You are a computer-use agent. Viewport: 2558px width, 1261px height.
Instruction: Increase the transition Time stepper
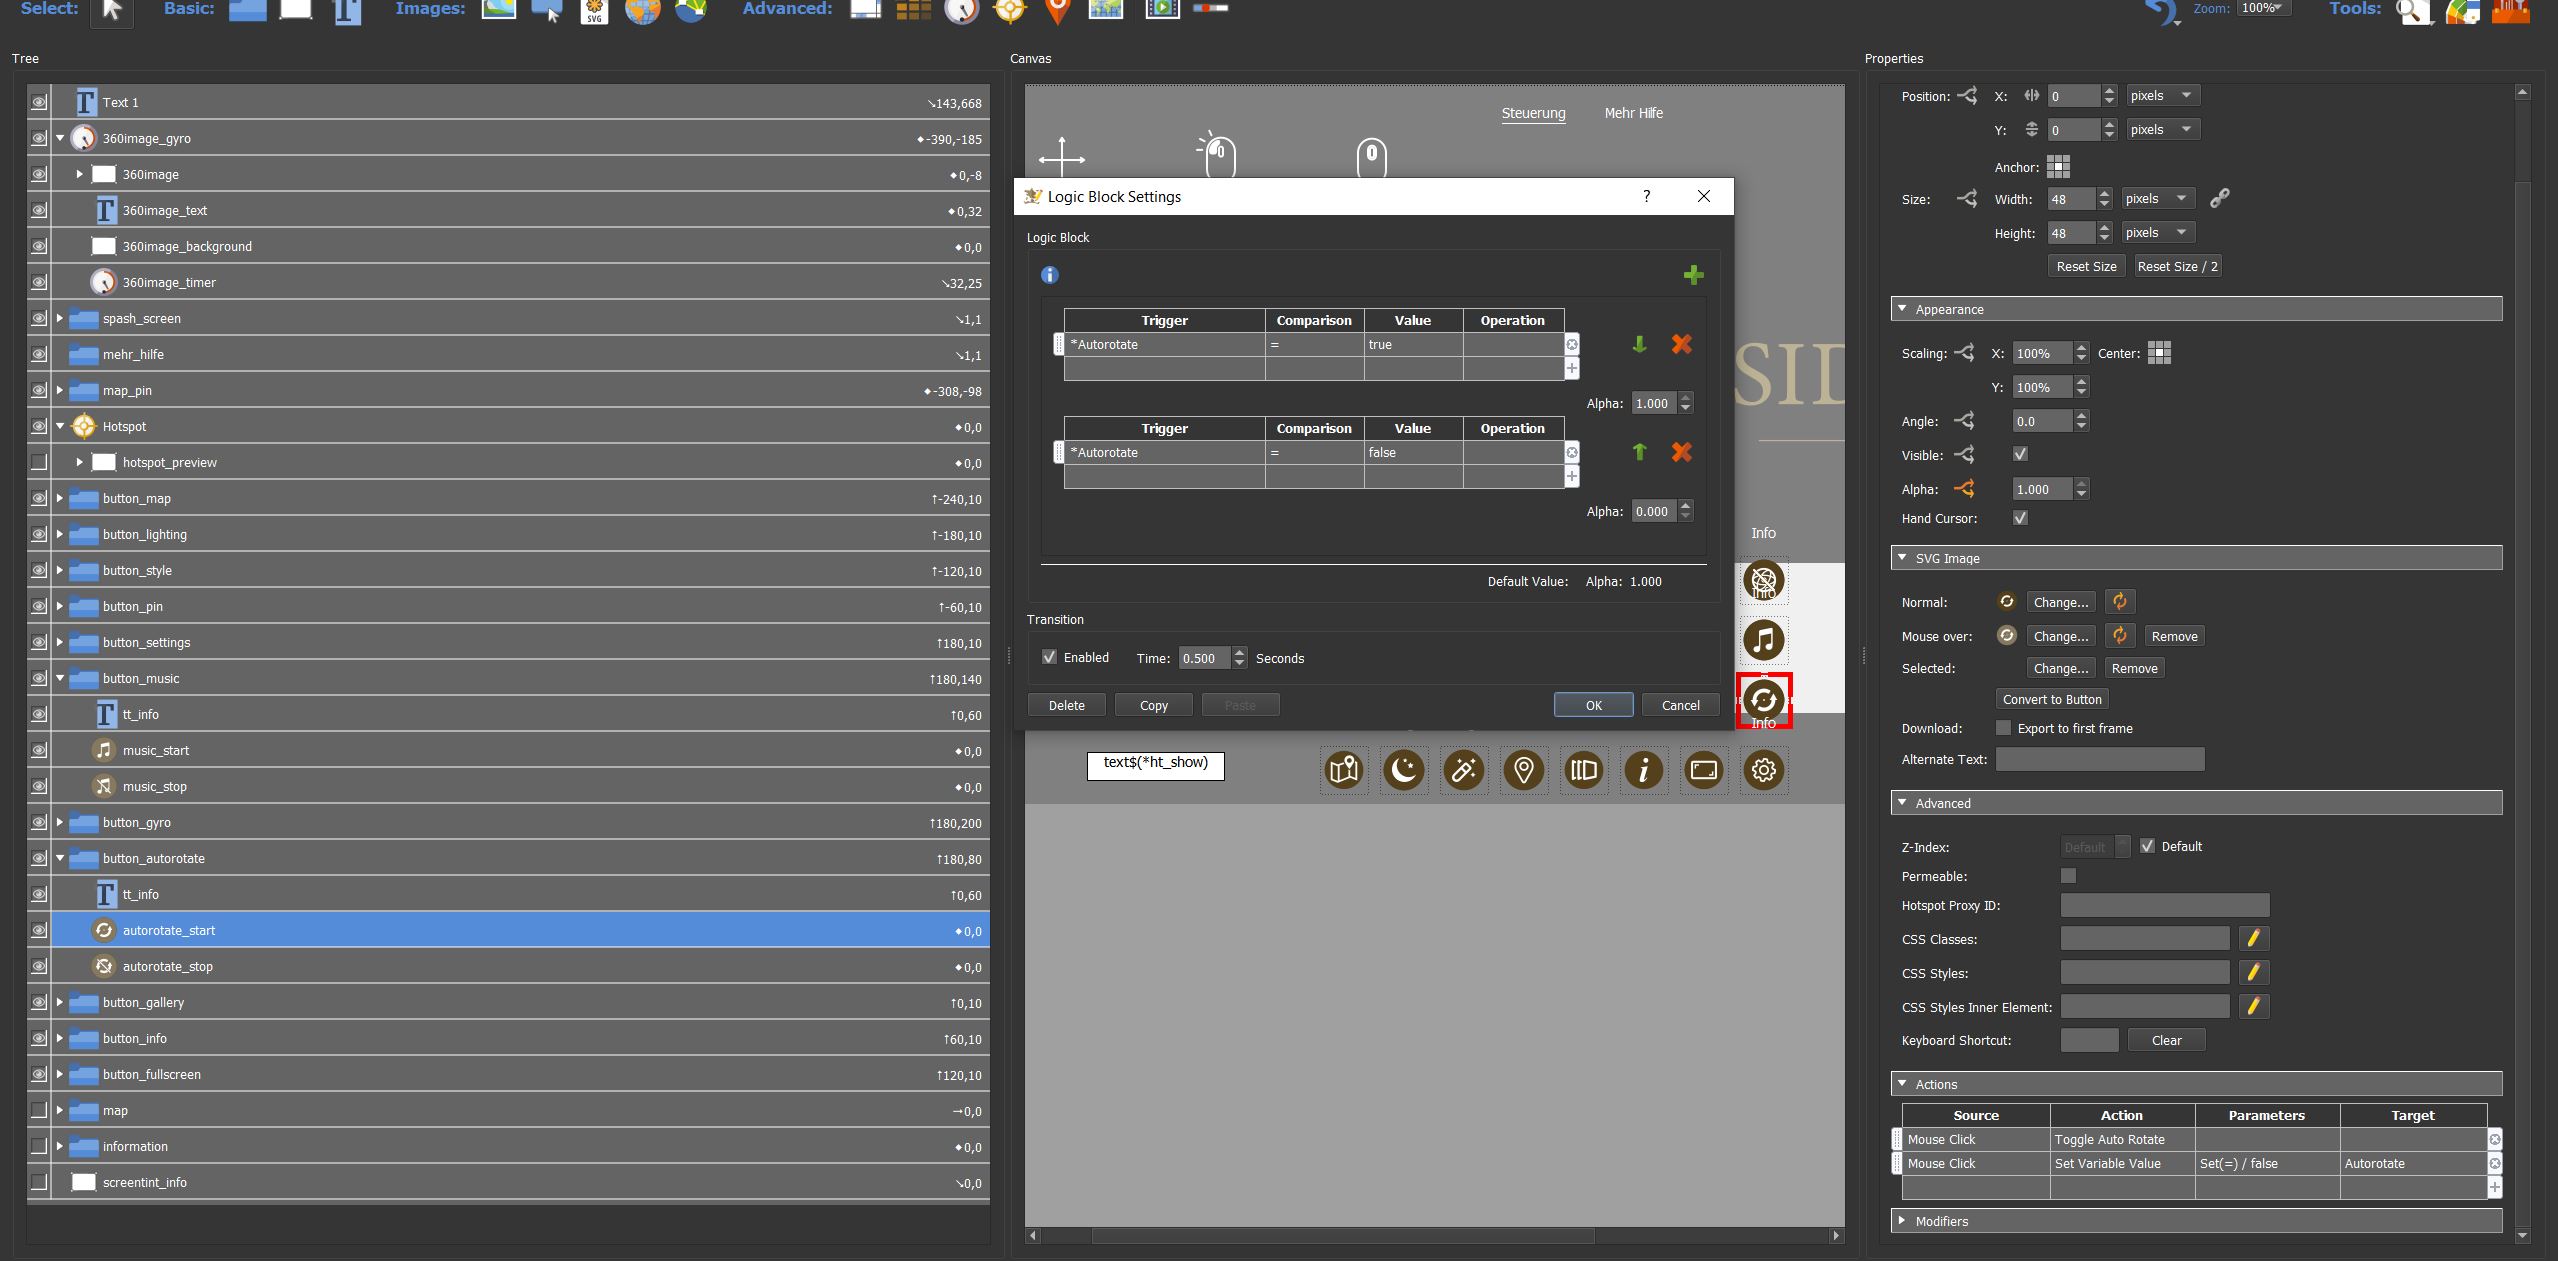[1240, 652]
